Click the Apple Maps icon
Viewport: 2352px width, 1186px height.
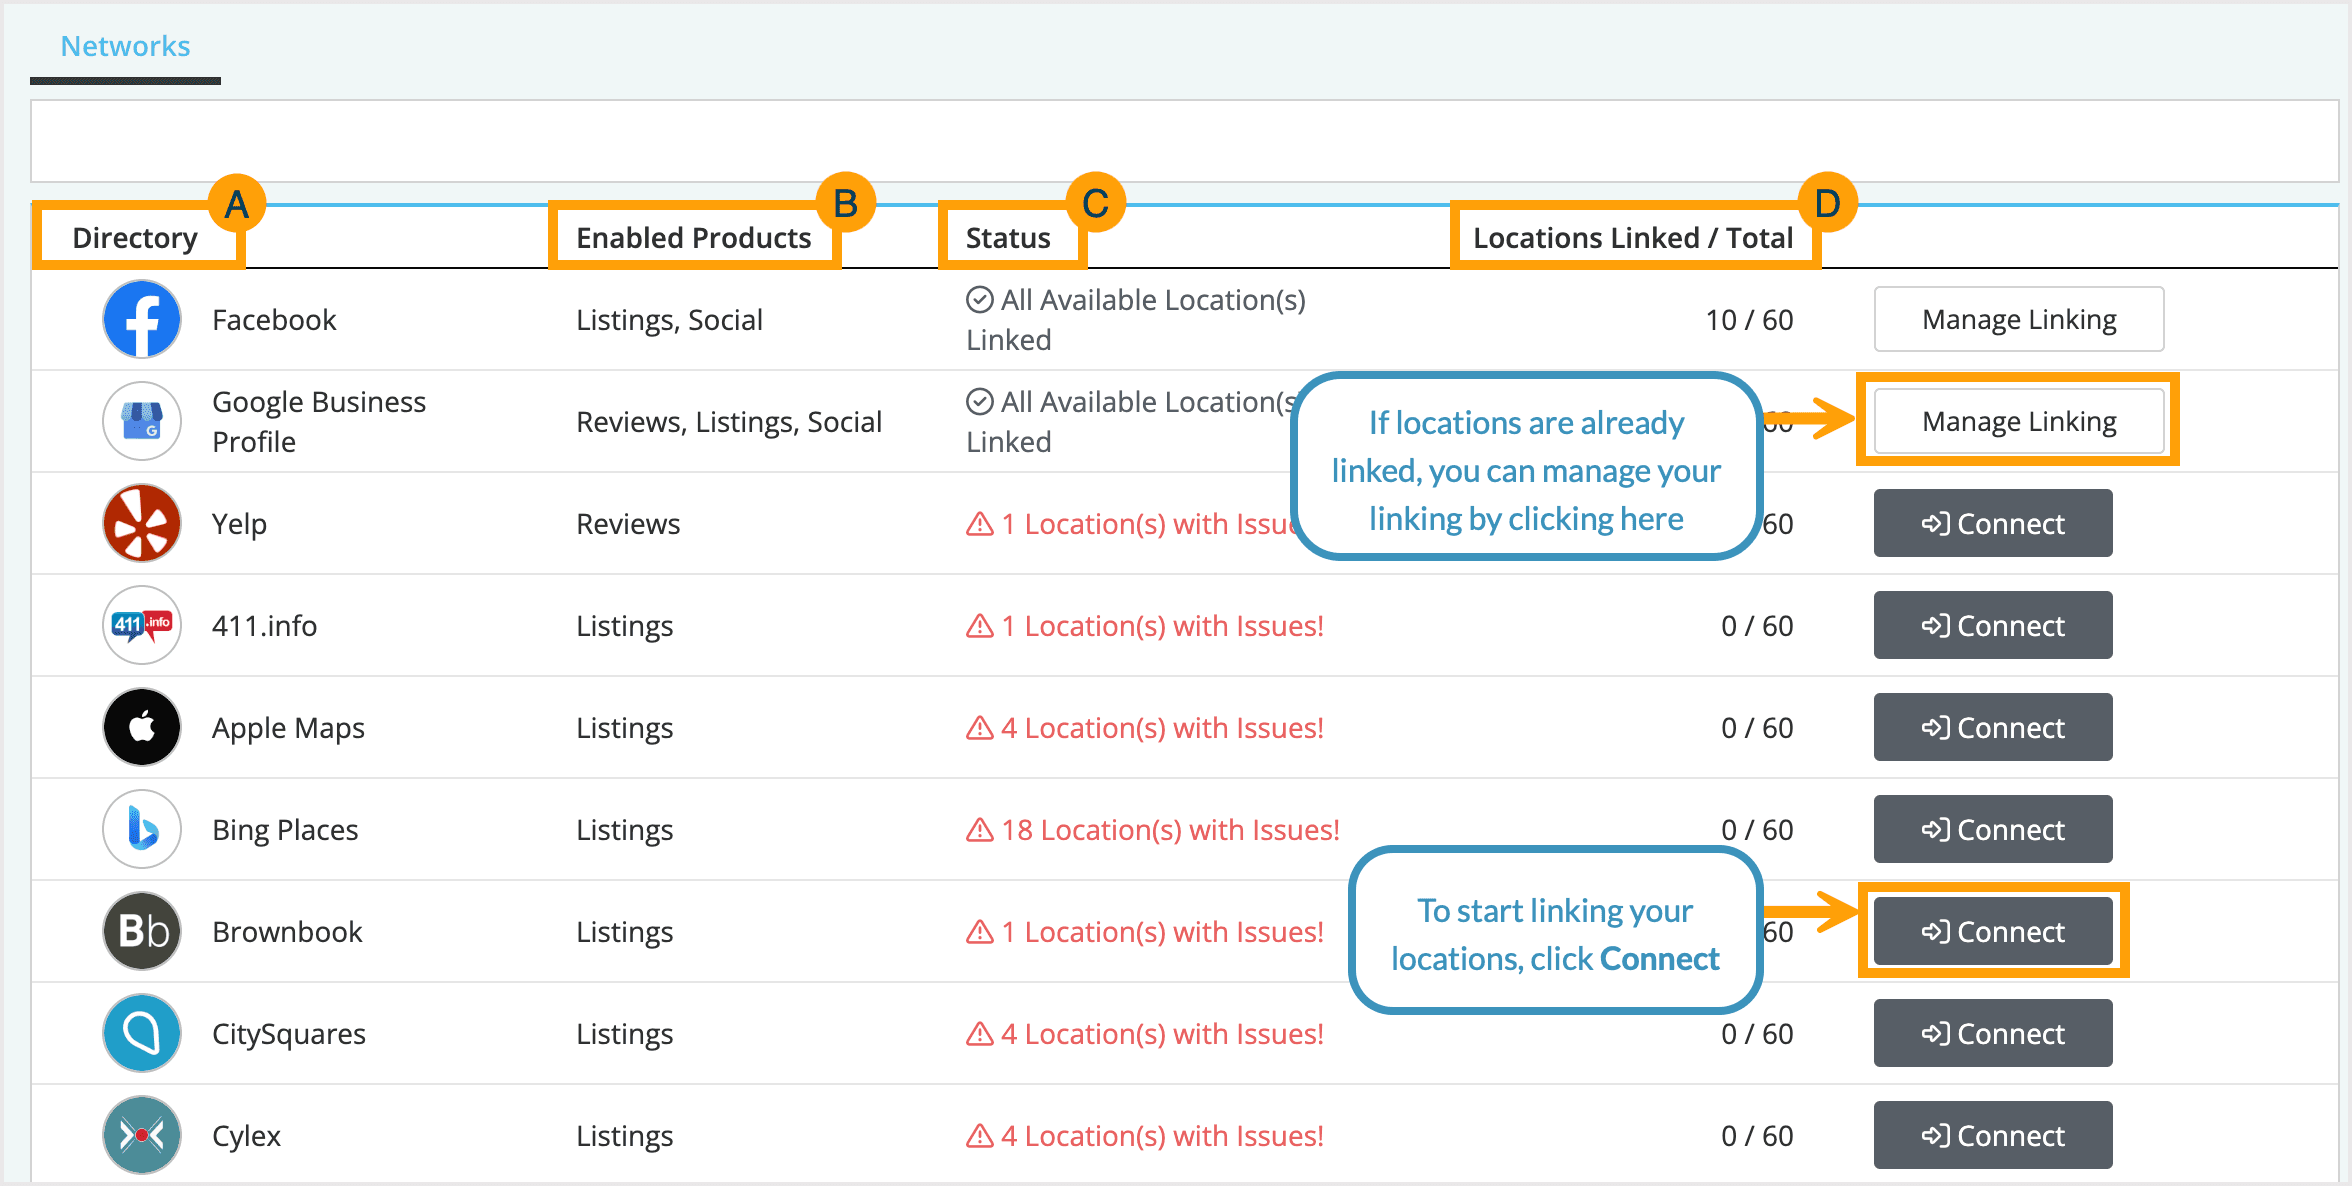click(141, 727)
